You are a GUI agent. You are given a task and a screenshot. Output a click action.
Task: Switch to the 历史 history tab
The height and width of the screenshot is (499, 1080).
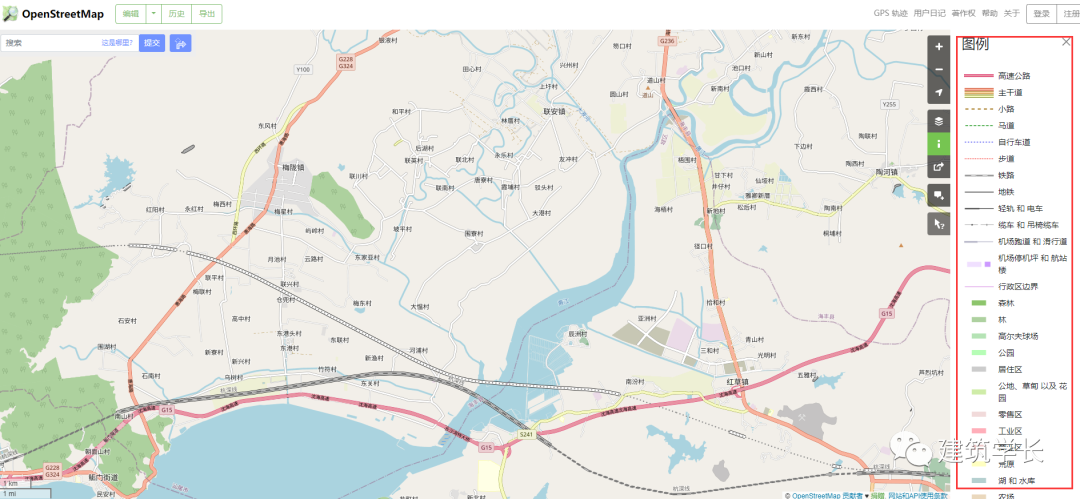click(x=176, y=14)
